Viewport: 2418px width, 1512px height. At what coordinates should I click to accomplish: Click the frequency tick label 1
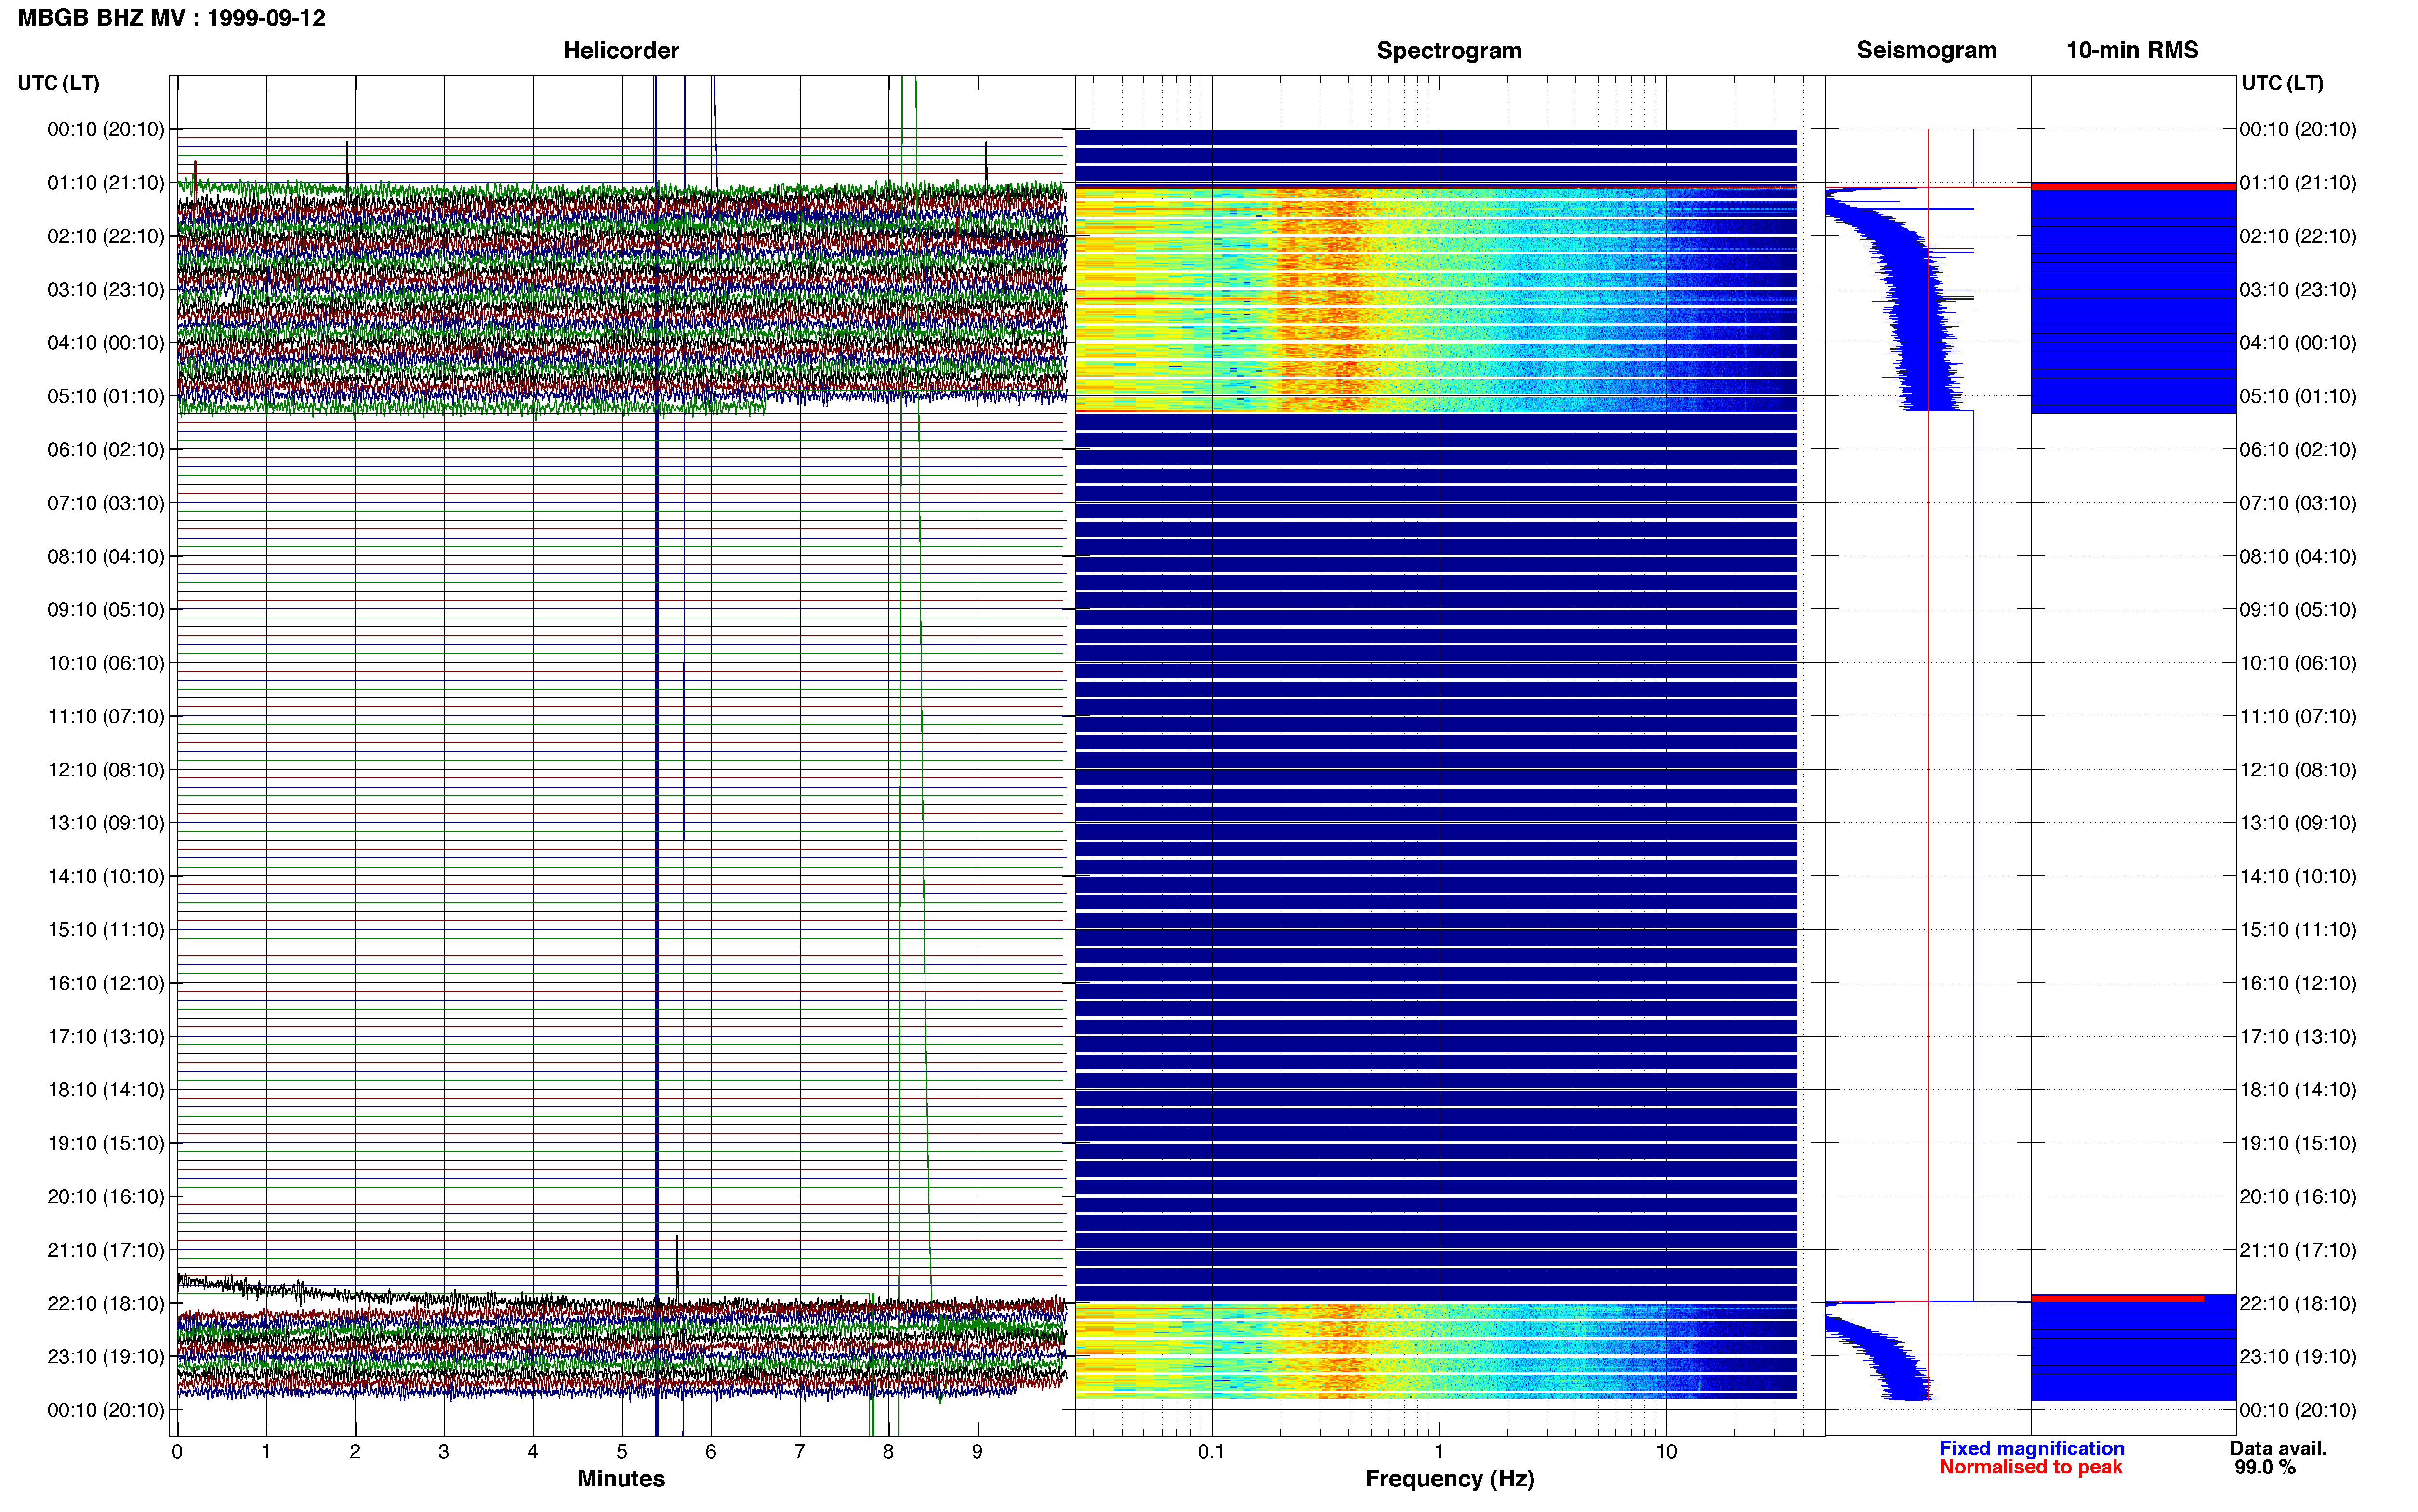[1439, 1452]
